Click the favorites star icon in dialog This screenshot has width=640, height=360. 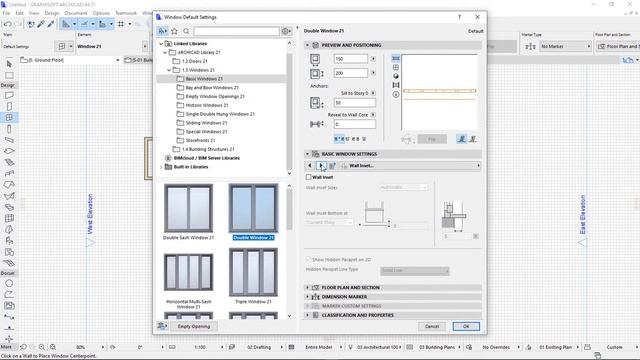174,31
